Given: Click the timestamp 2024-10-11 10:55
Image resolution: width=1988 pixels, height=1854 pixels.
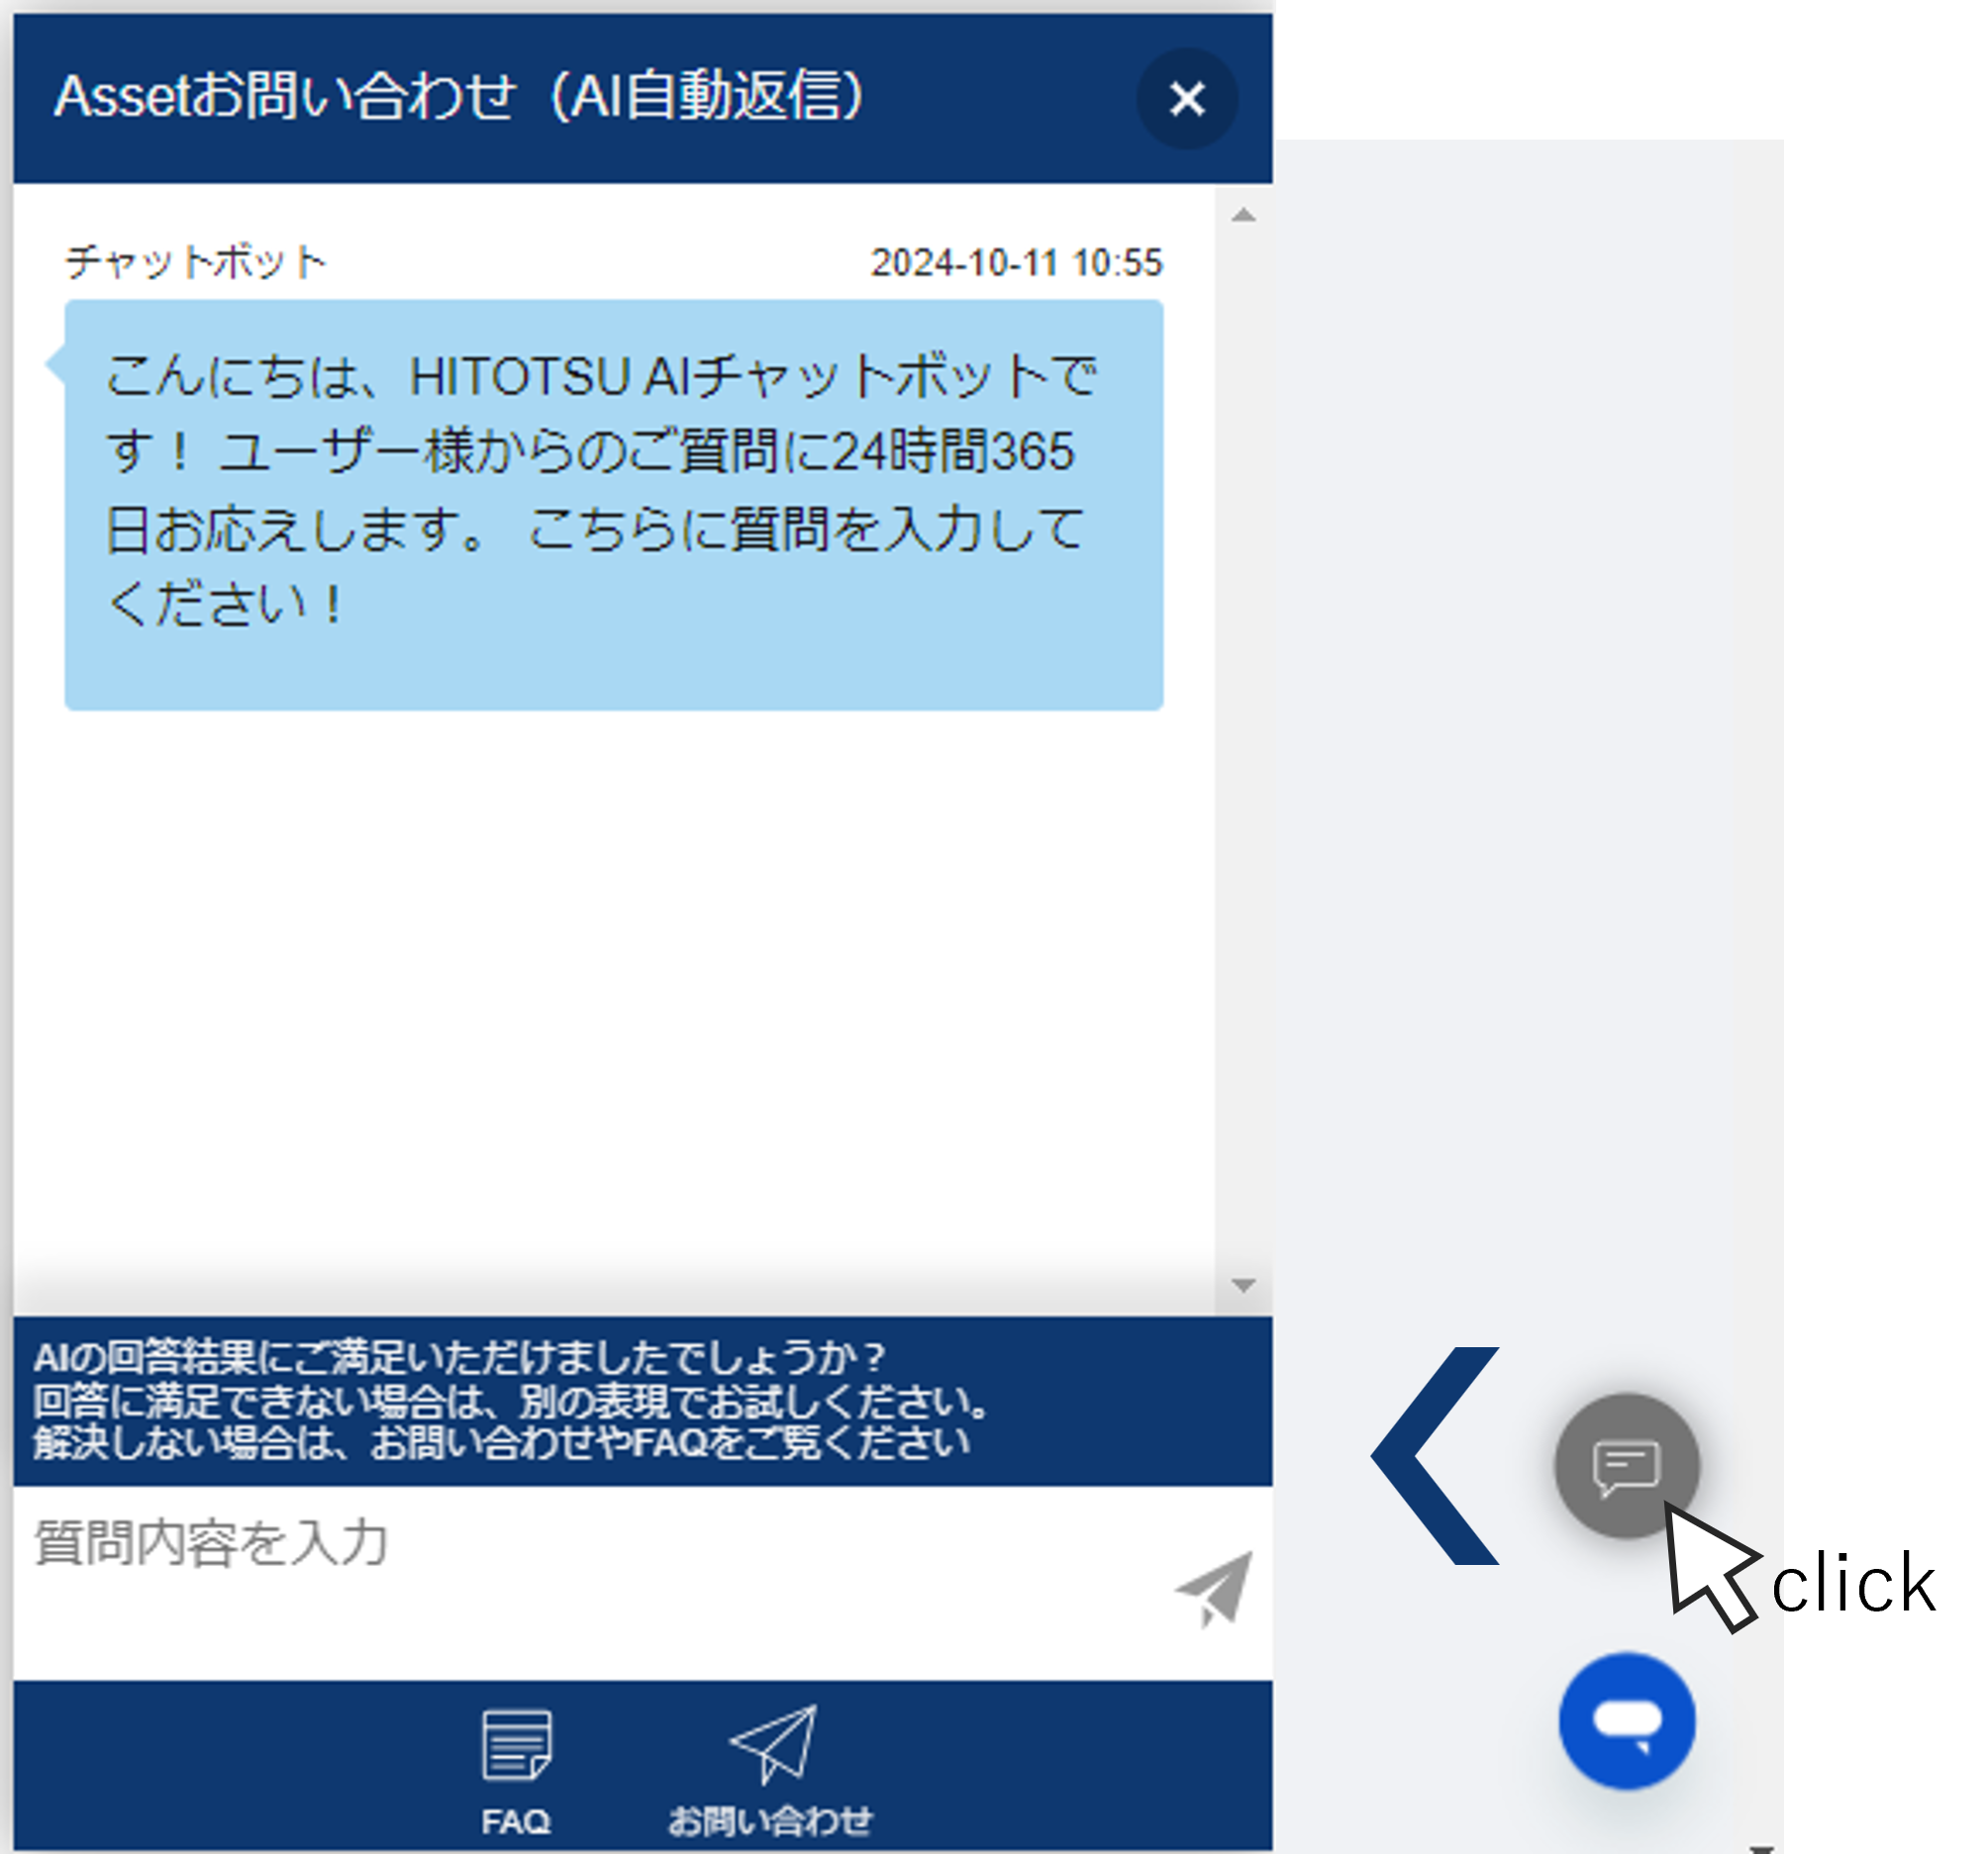Looking at the screenshot, I should point(1017,263).
